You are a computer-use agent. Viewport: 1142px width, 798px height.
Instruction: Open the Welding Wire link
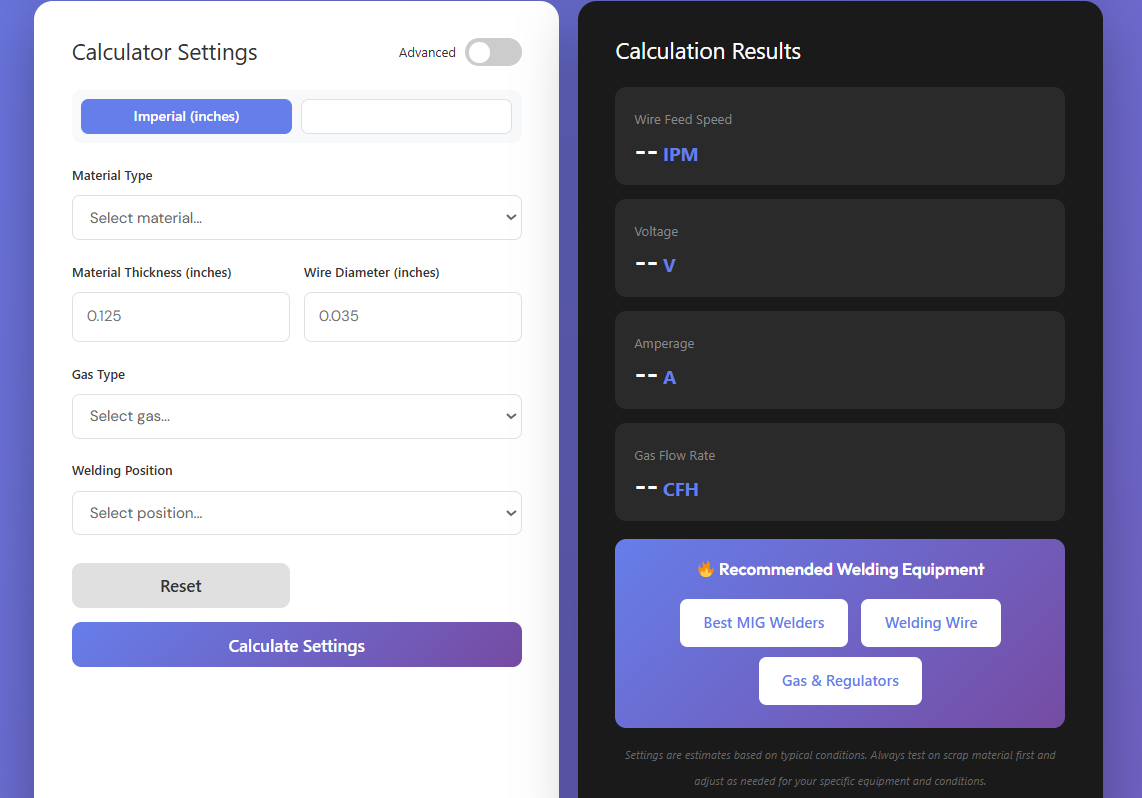click(x=931, y=623)
